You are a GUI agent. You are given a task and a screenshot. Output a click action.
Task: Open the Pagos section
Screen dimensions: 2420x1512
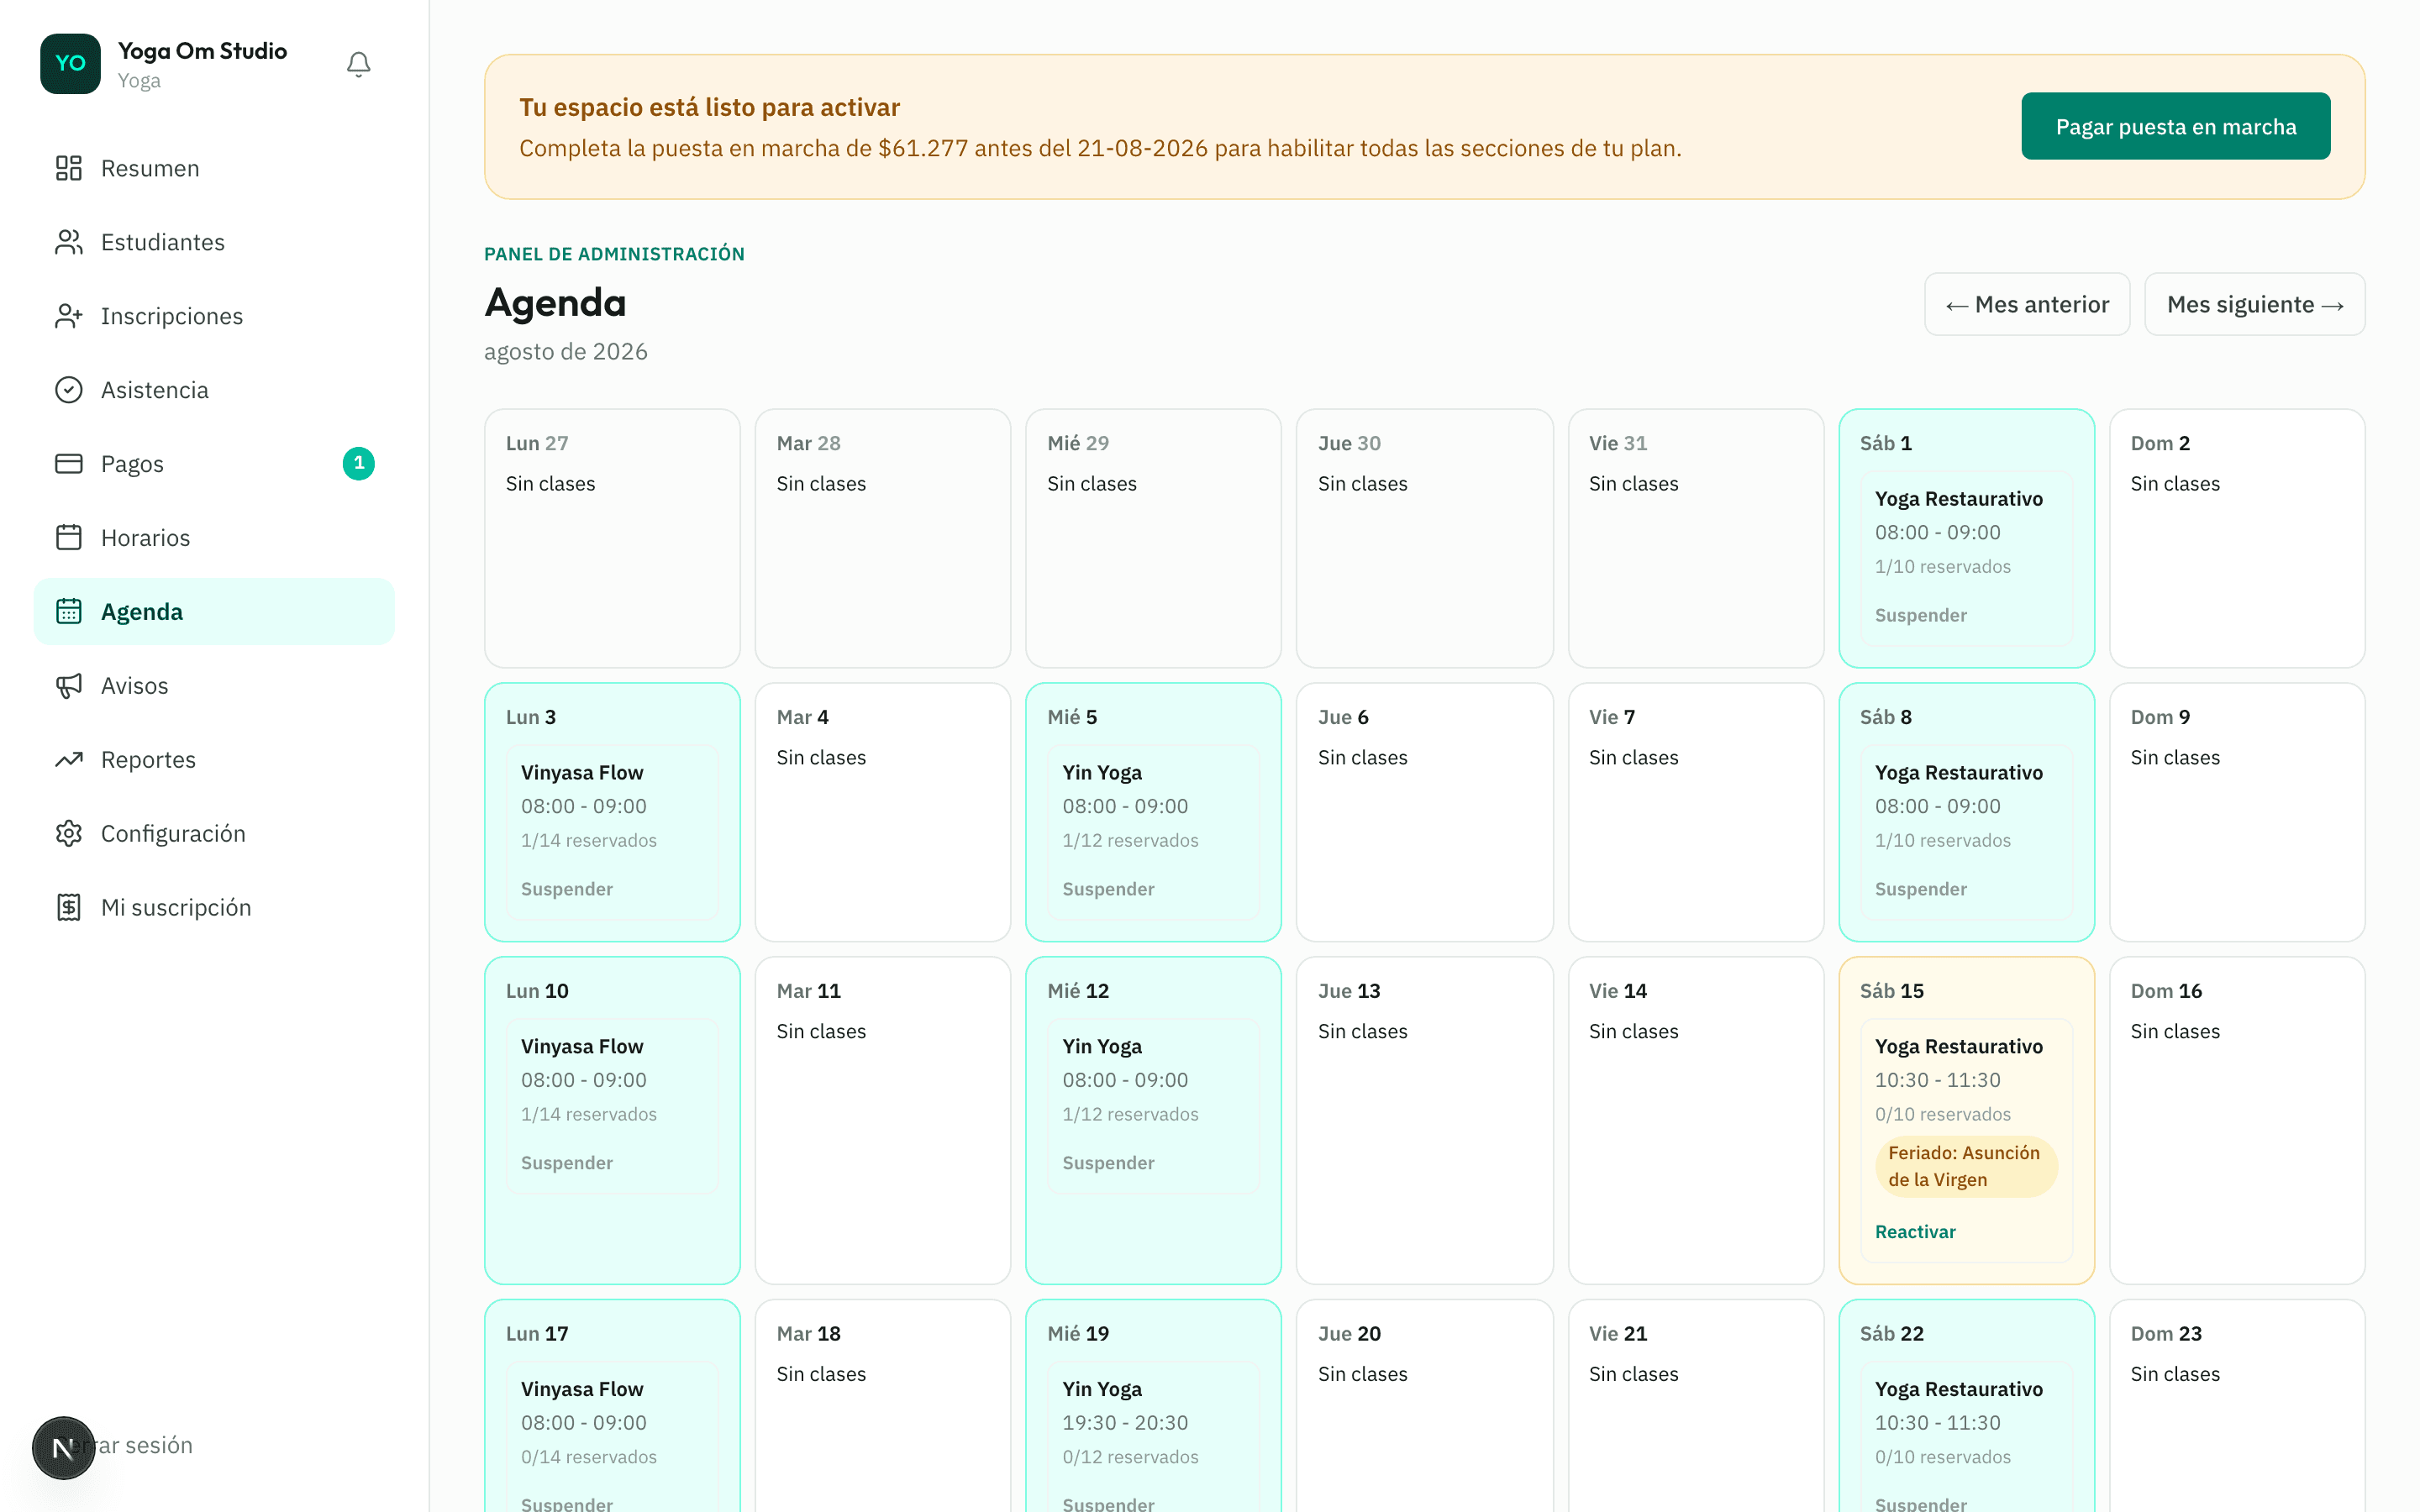click(214, 464)
